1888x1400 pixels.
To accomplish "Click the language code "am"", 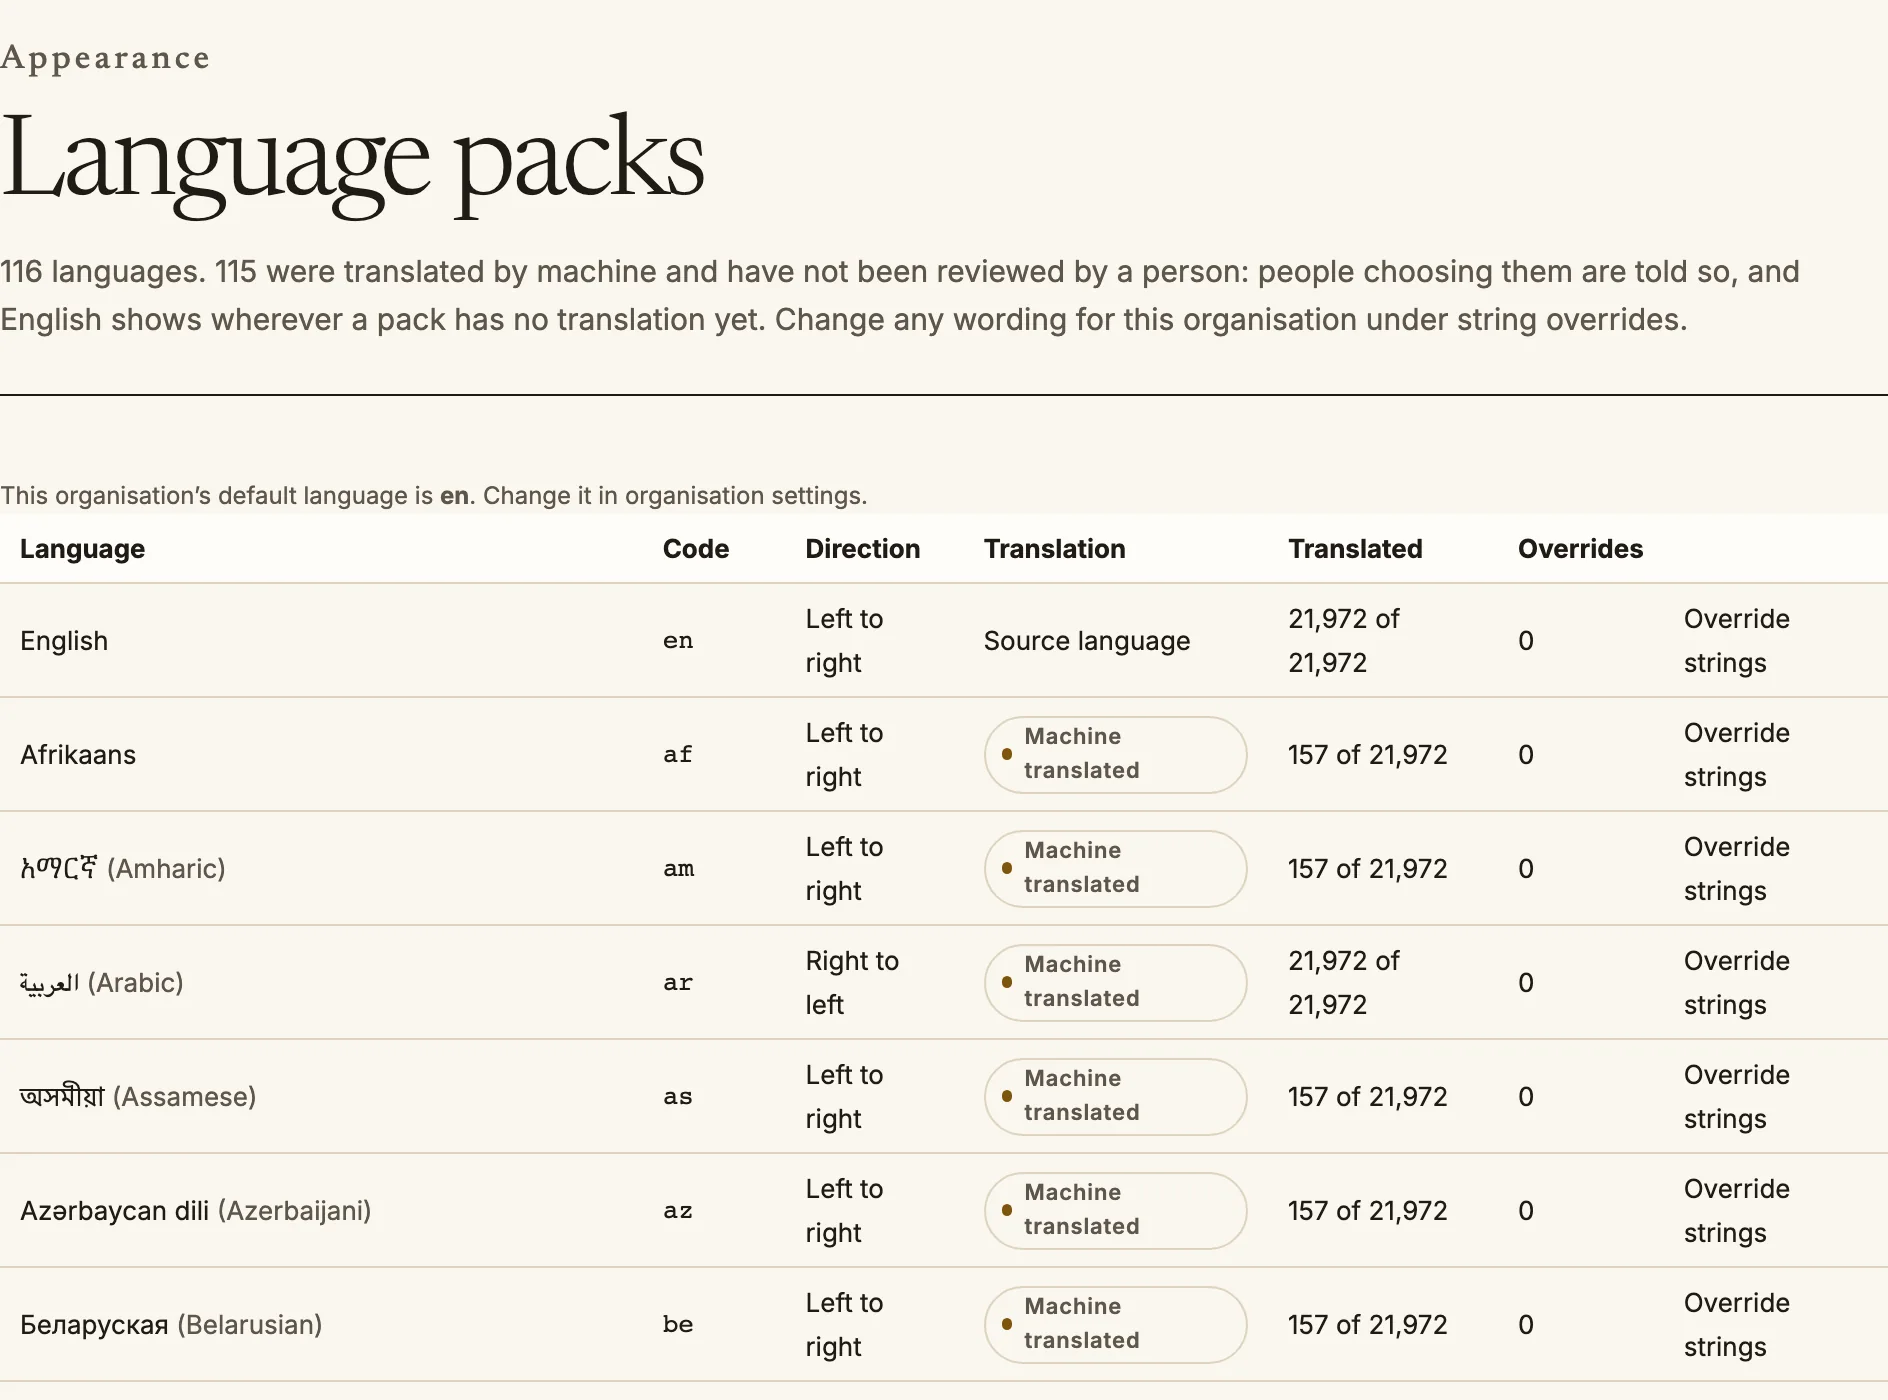I will 679,869.
